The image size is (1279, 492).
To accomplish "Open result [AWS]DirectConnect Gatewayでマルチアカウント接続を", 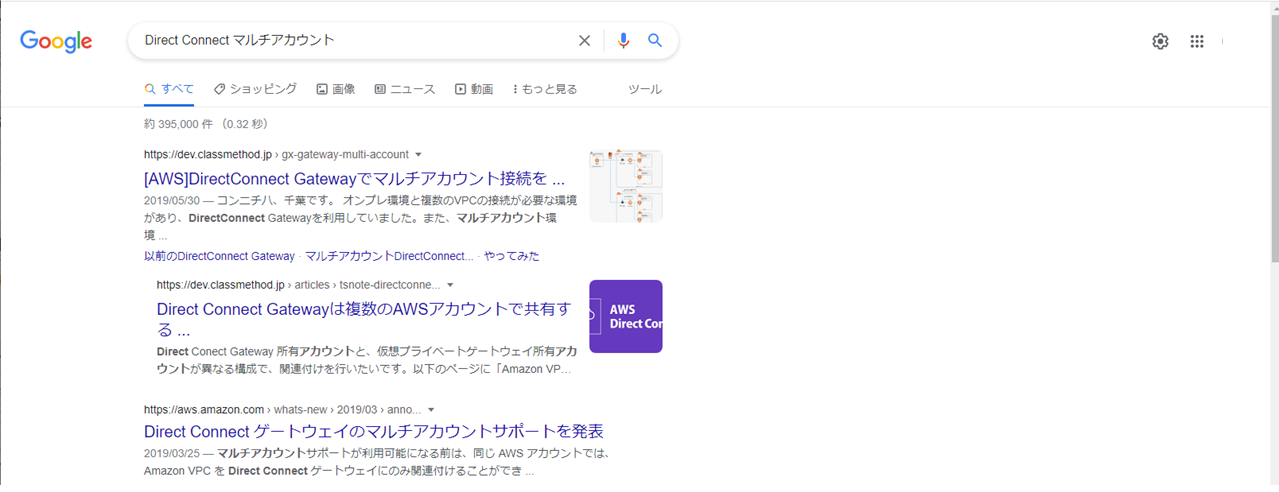I will 355,179.
